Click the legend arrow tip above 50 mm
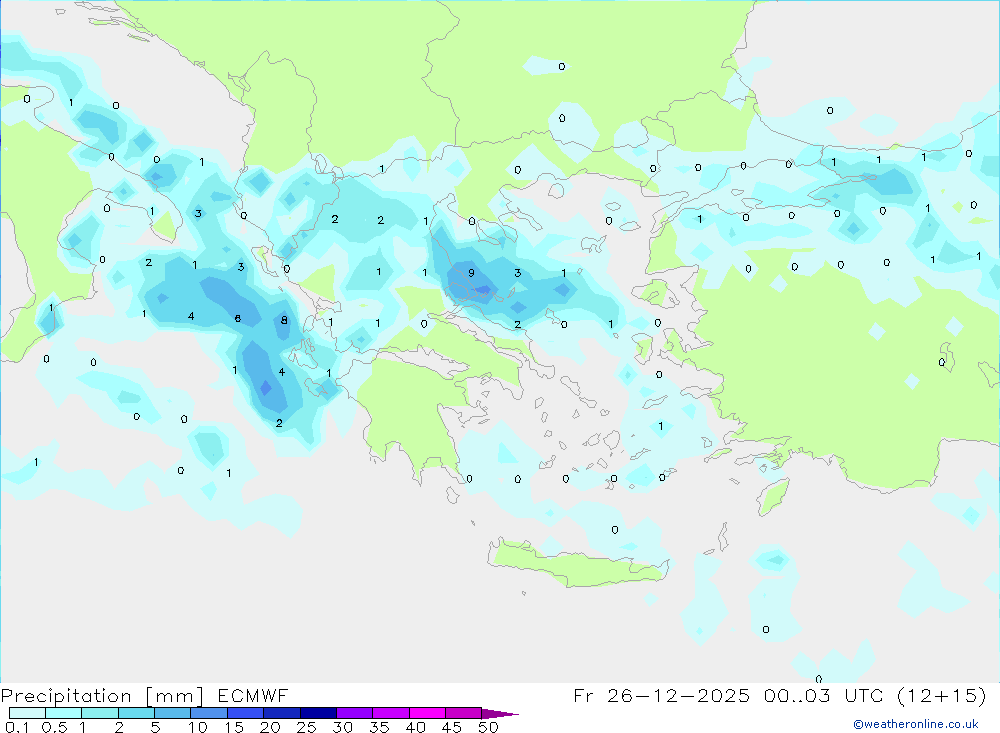 click(x=500, y=714)
